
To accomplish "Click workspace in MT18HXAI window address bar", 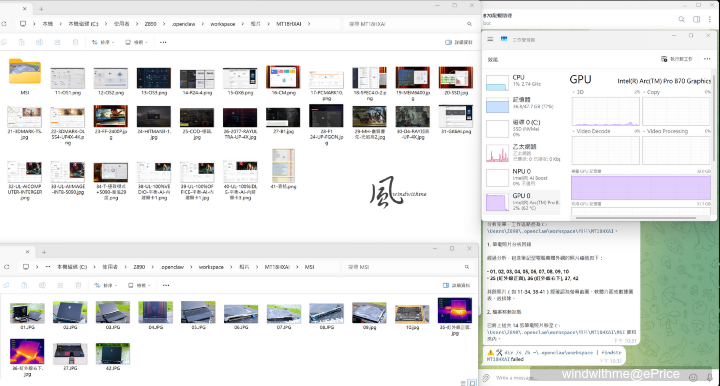I will [223, 24].
